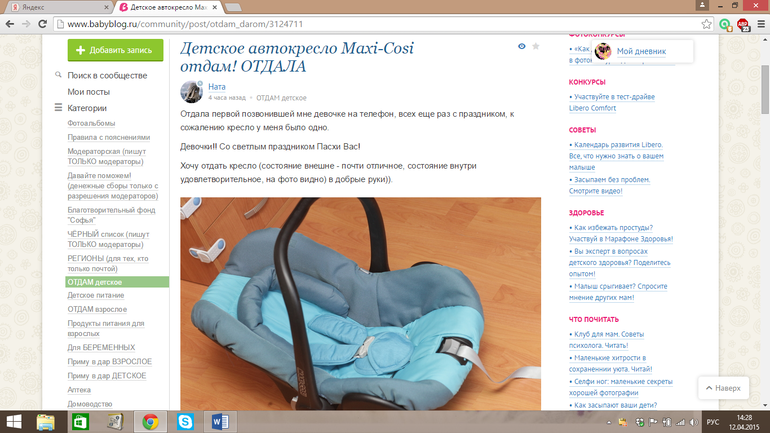Screen dimensions: 770x433
Task: Open Microsoft Word from the taskbar
Action: [x=220, y=421]
